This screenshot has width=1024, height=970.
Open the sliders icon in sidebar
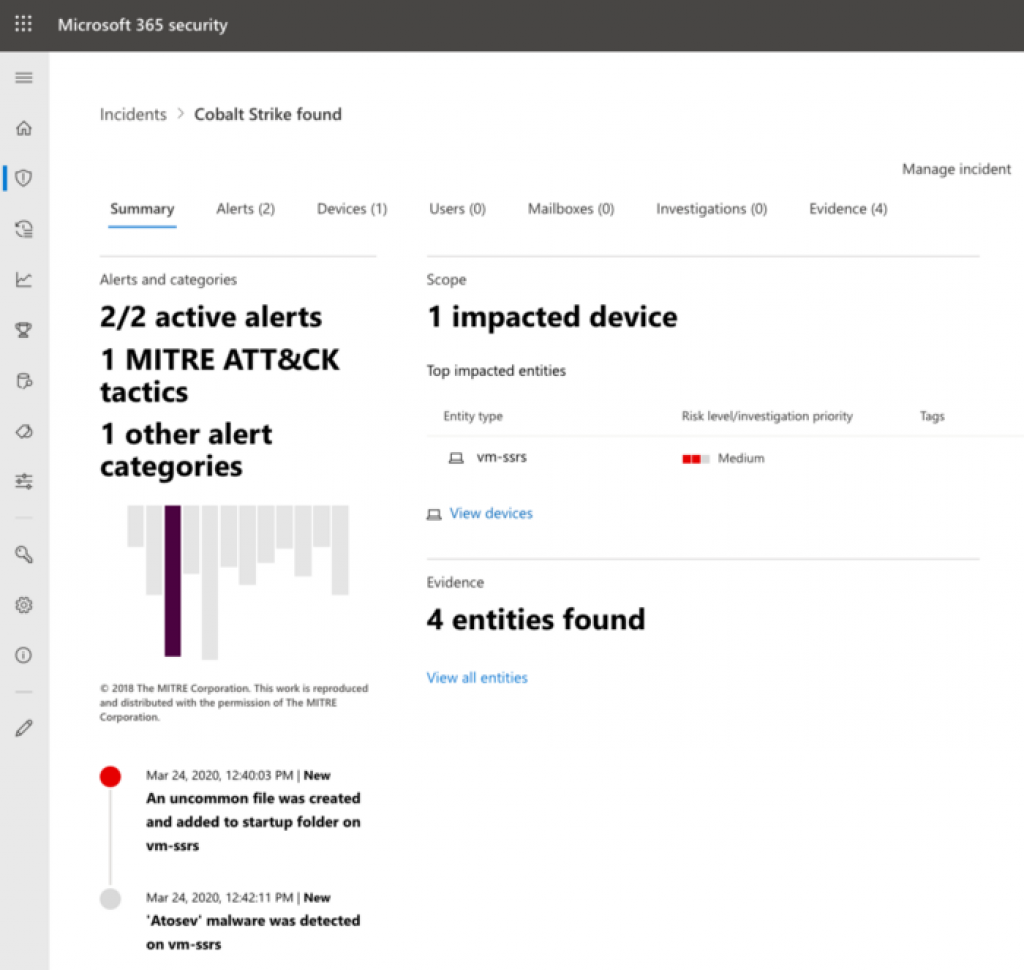pyautogui.click(x=24, y=482)
